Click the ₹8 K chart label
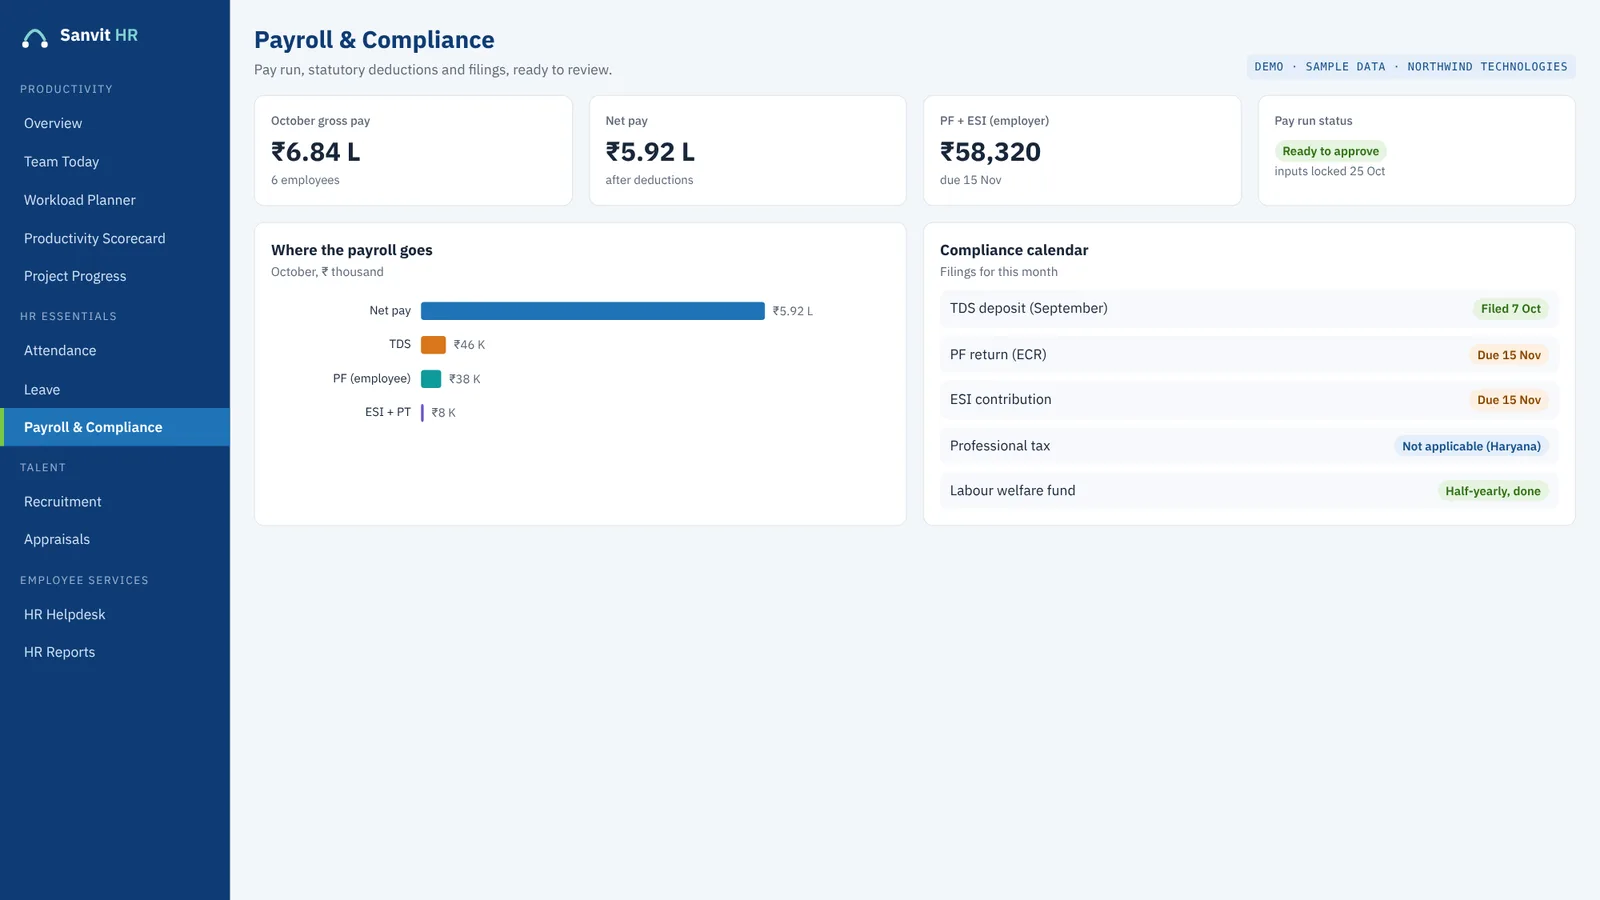Image resolution: width=1600 pixels, height=900 pixels. 444,413
